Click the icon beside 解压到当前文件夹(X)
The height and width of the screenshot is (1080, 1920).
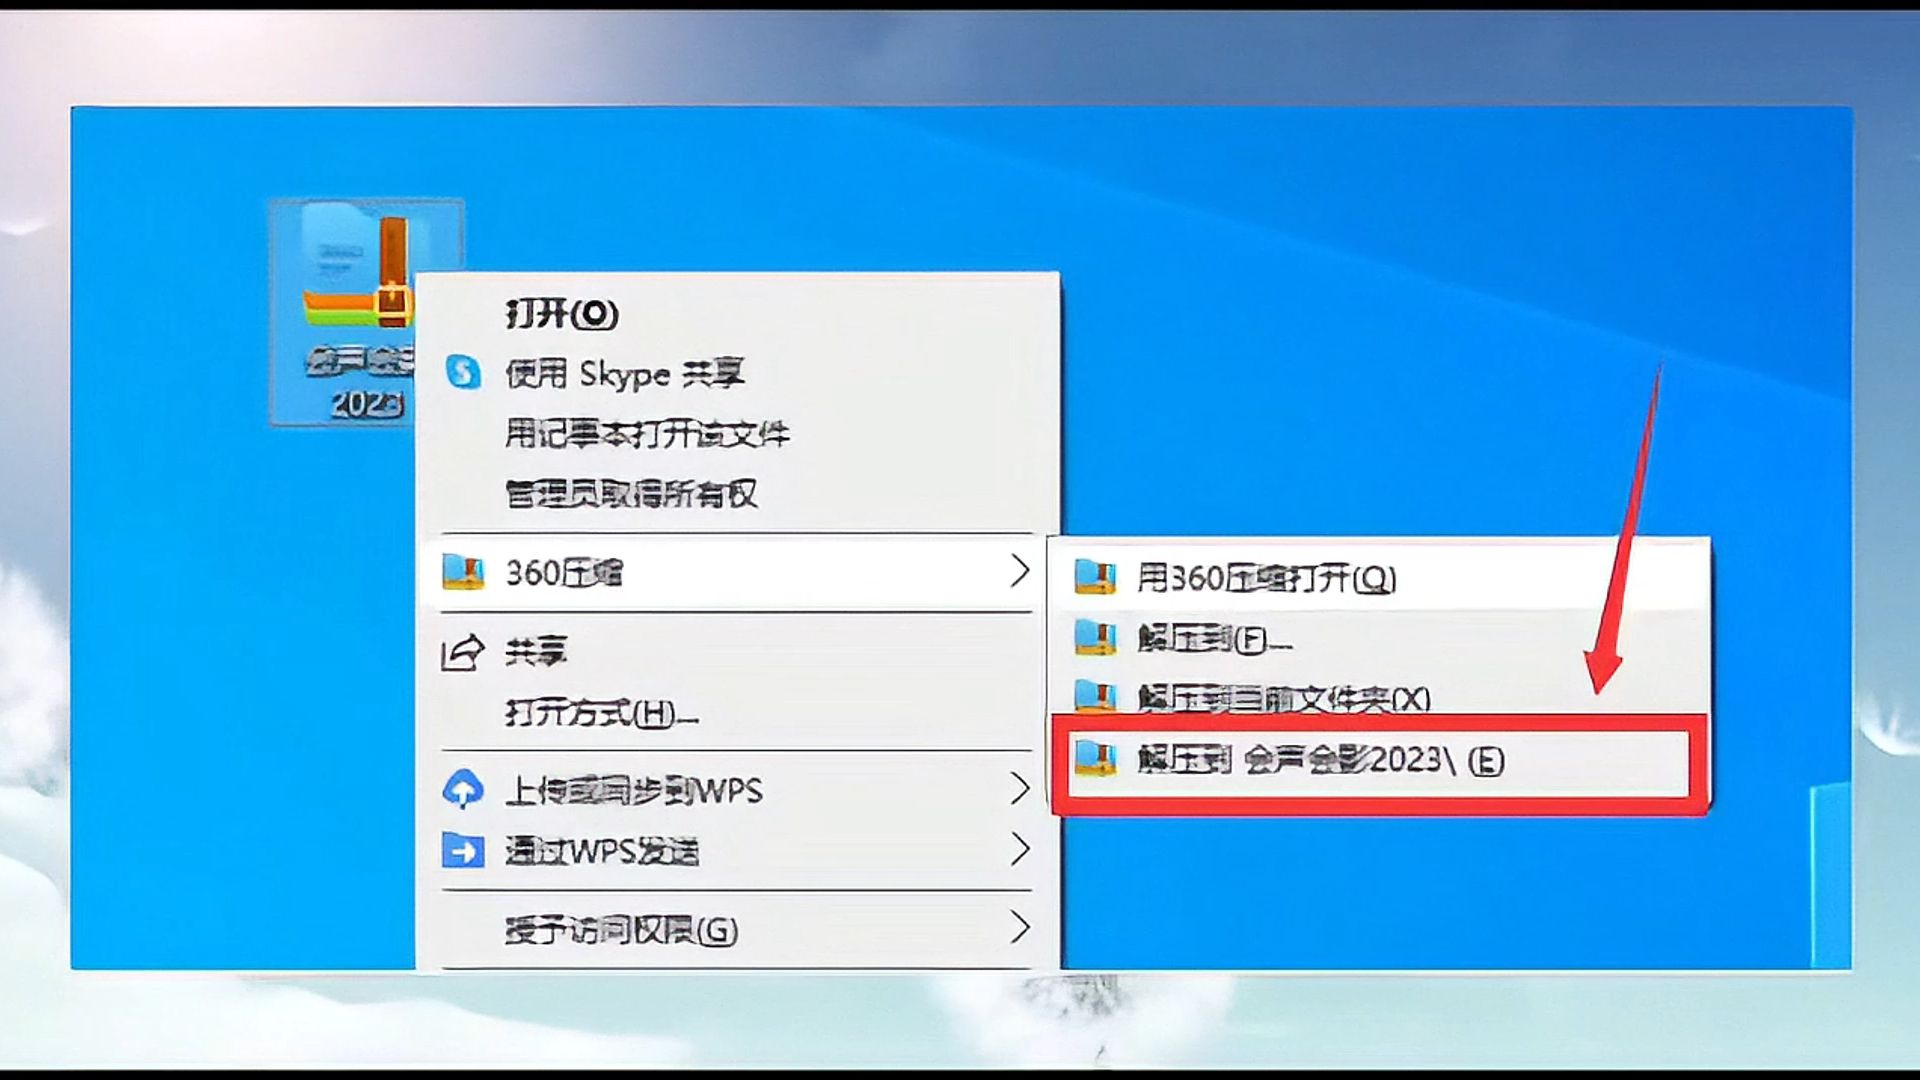pos(1095,696)
